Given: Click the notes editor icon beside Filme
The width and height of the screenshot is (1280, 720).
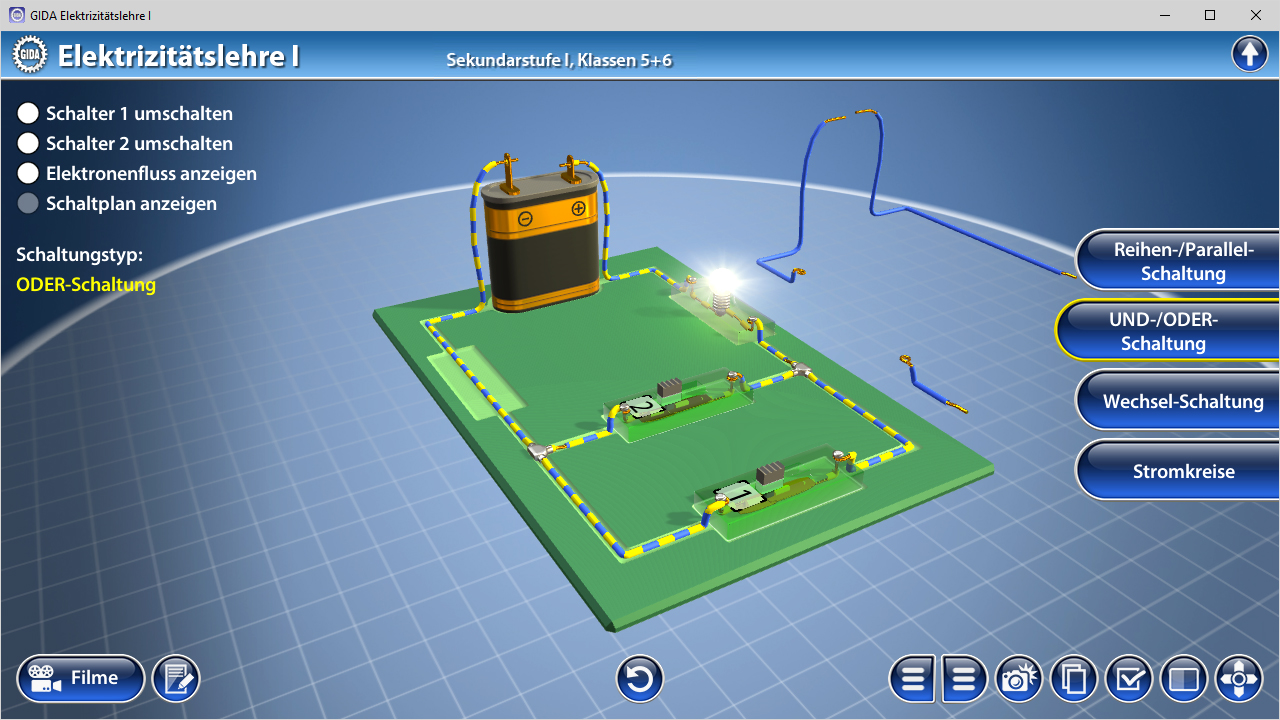Looking at the screenshot, I should click(176, 679).
